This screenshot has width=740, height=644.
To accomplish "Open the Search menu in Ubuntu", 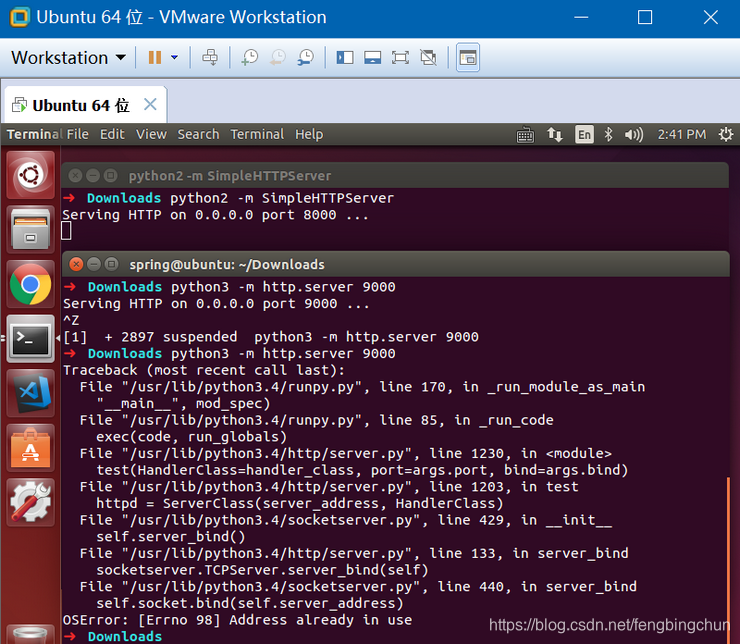I will [198, 134].
